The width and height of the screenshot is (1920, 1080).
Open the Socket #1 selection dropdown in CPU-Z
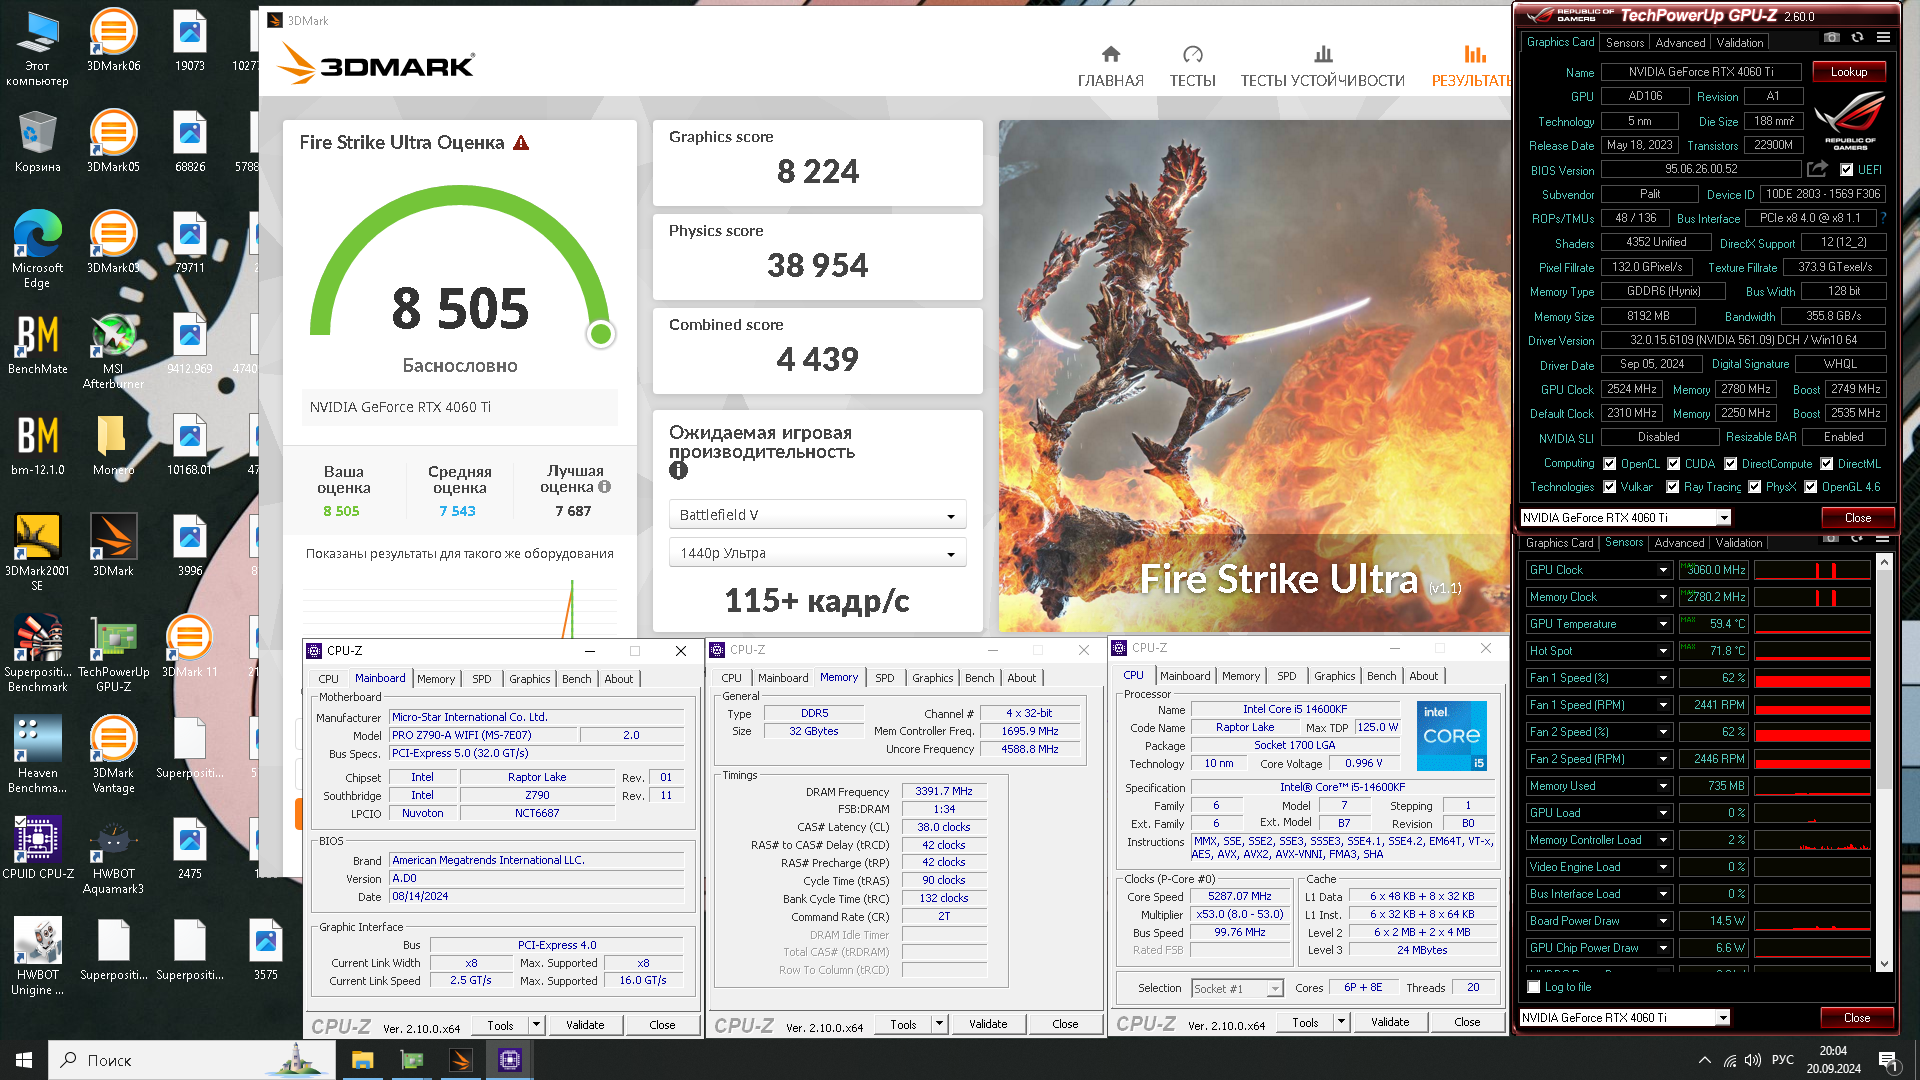pyautogui.click(x=1237, y=988)
